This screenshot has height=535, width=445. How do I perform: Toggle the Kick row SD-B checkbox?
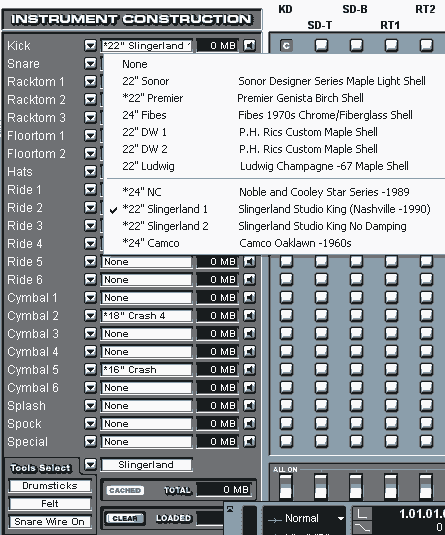coord(357,45)
